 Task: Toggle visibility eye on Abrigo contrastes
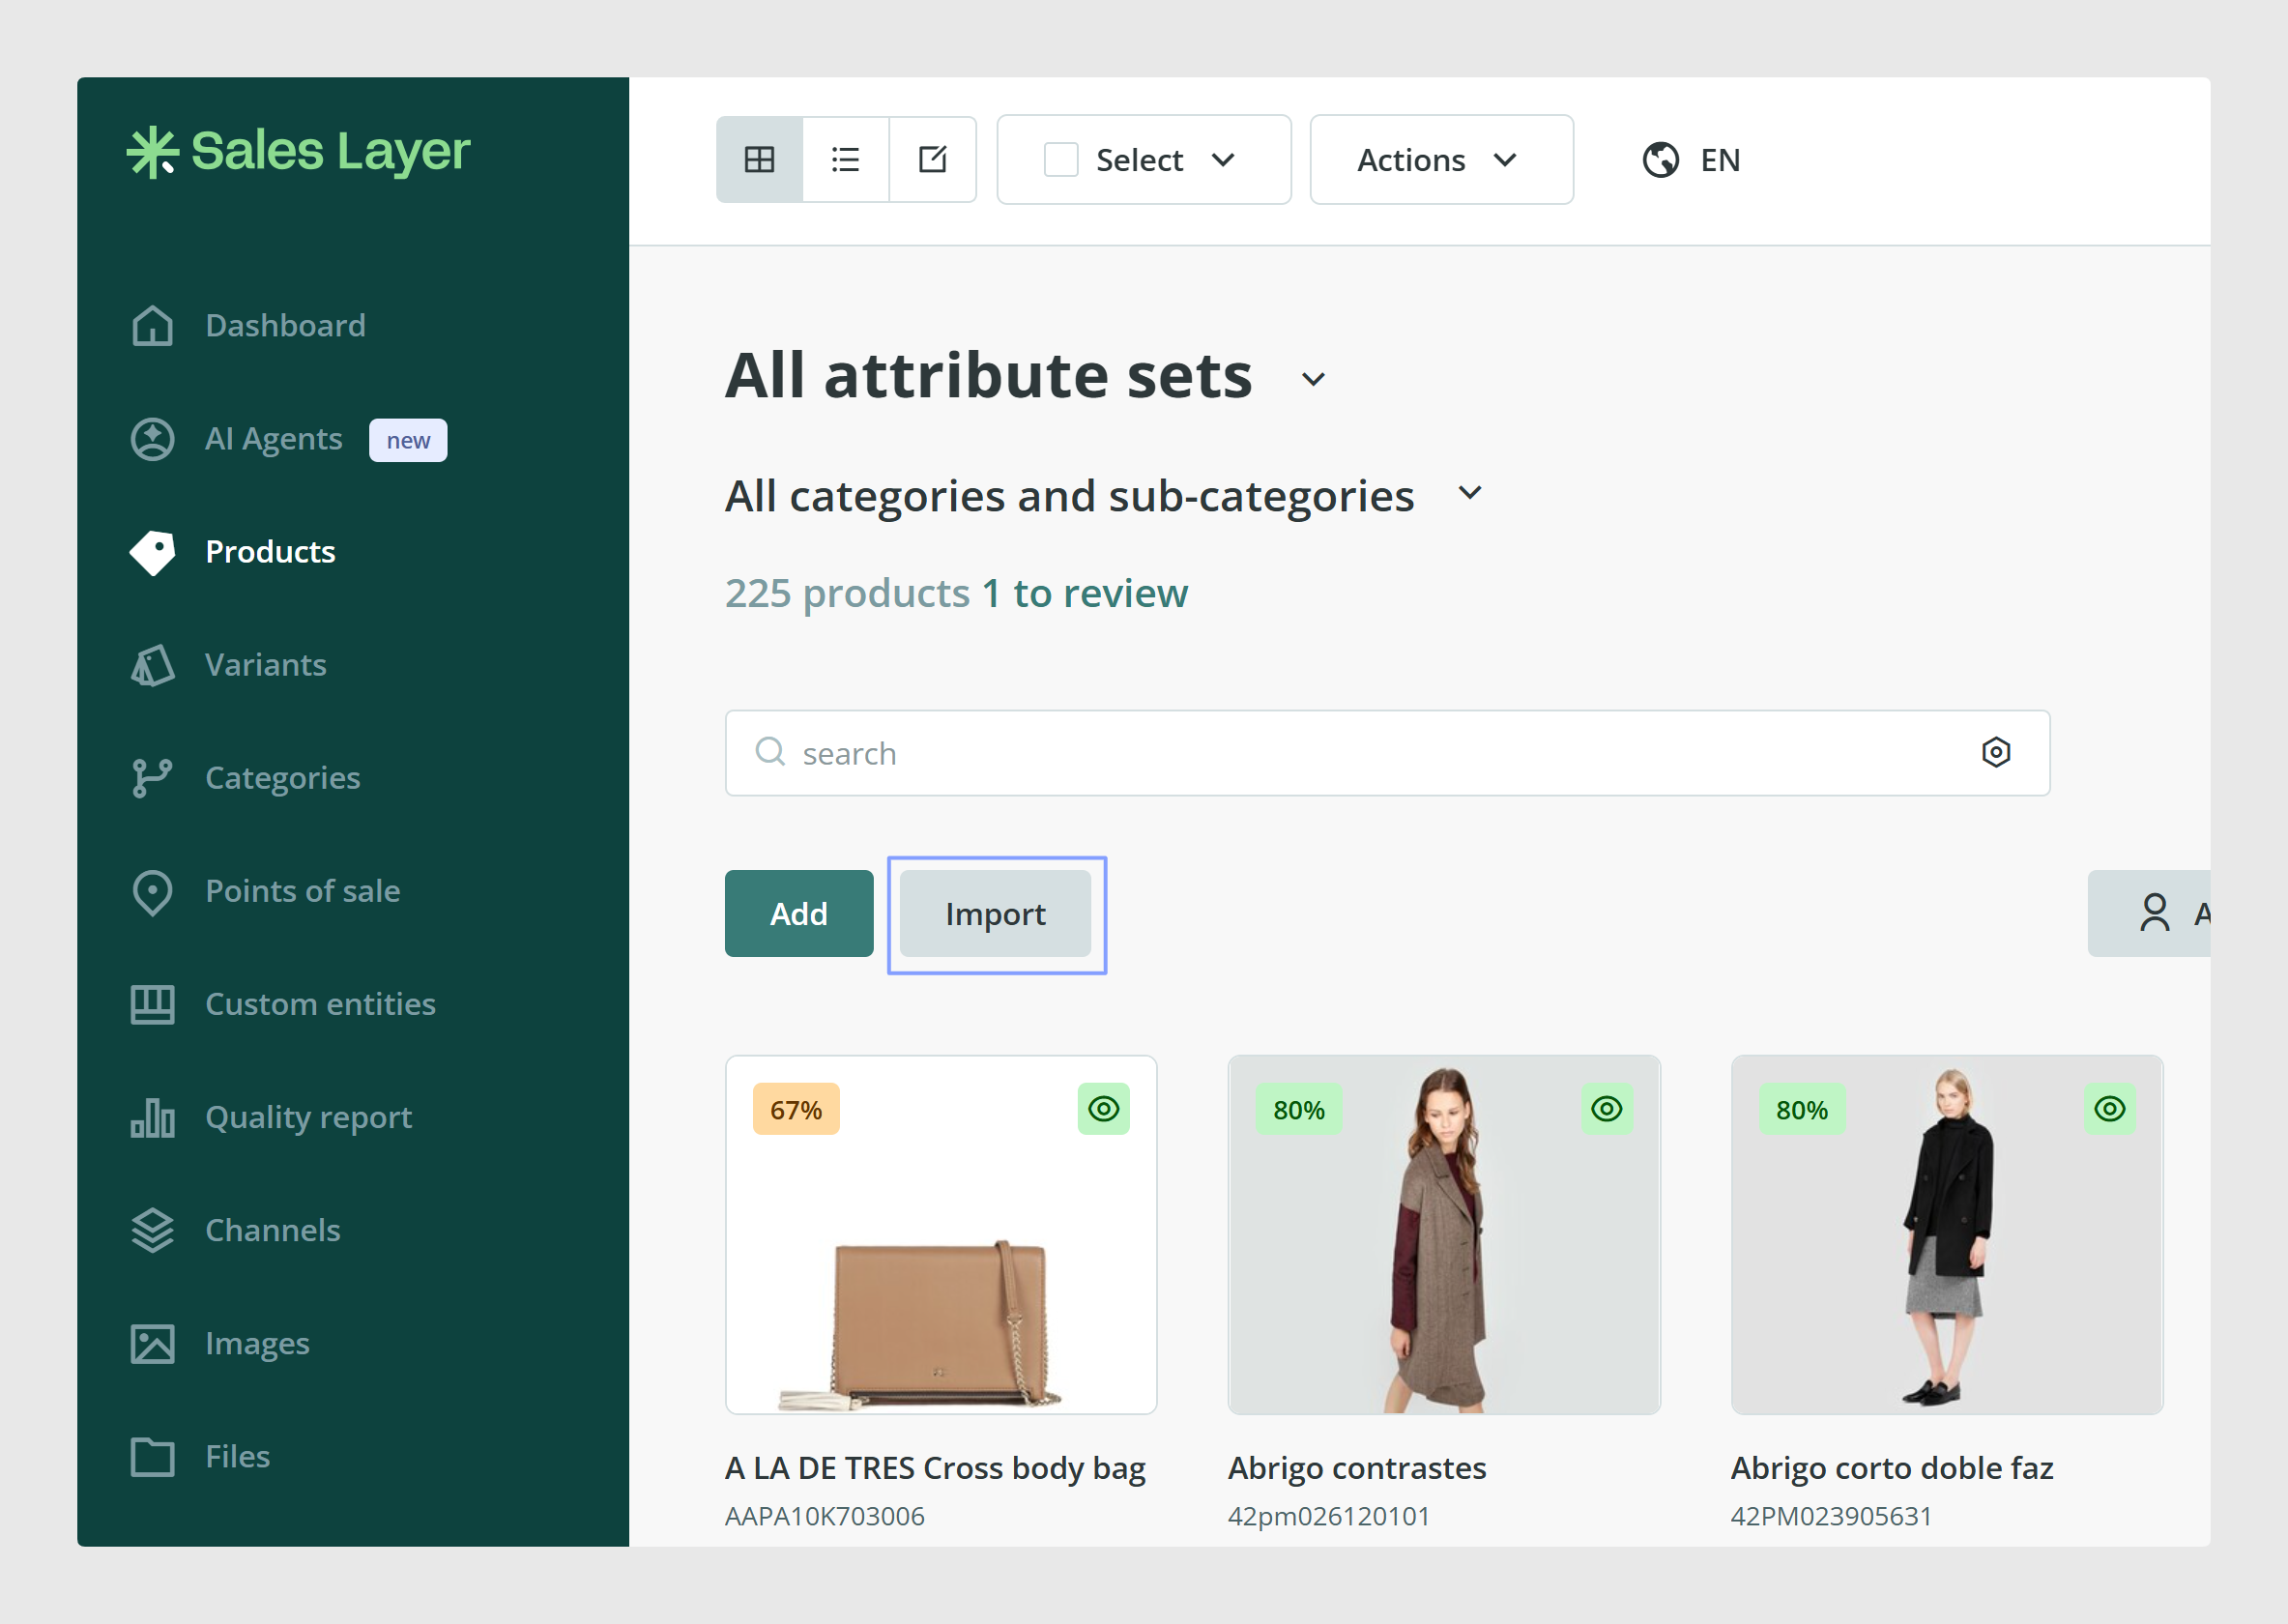[1606, 1109]
